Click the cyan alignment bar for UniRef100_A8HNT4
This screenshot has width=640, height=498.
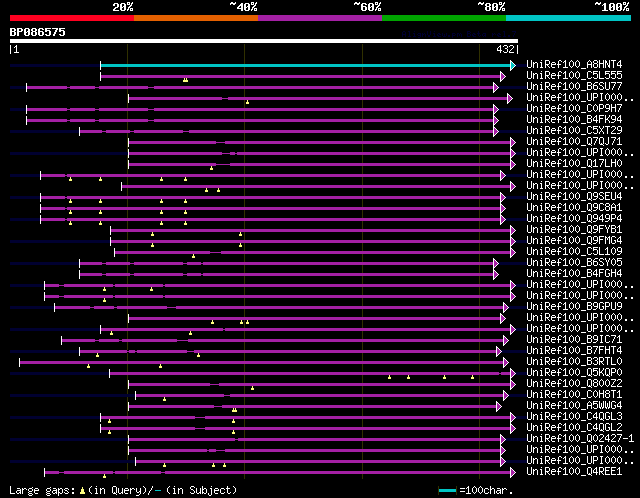coord(305,65)
